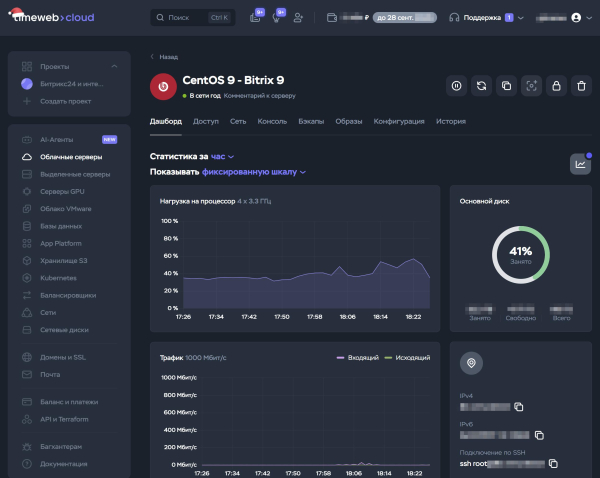
Task: Open the chart settings icon button
Action: click(x=580, y=164)
